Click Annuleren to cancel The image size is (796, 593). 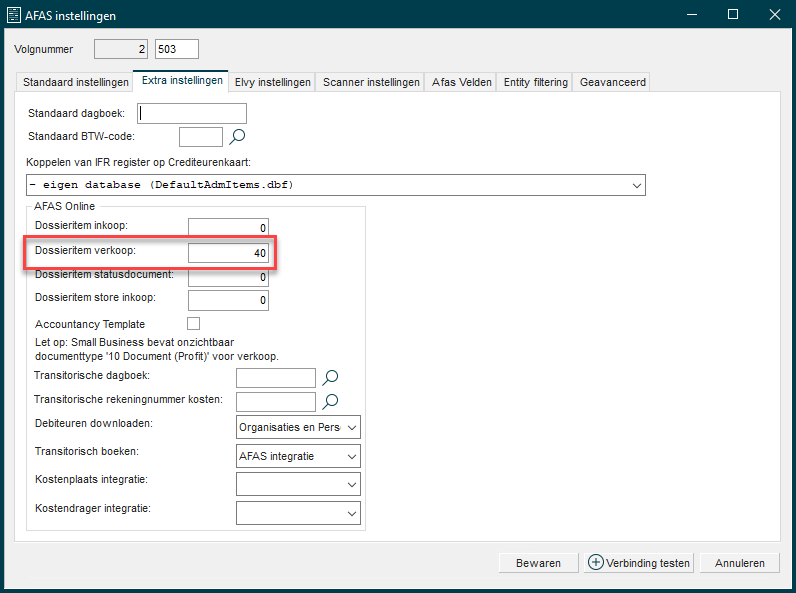pos(740,563)
